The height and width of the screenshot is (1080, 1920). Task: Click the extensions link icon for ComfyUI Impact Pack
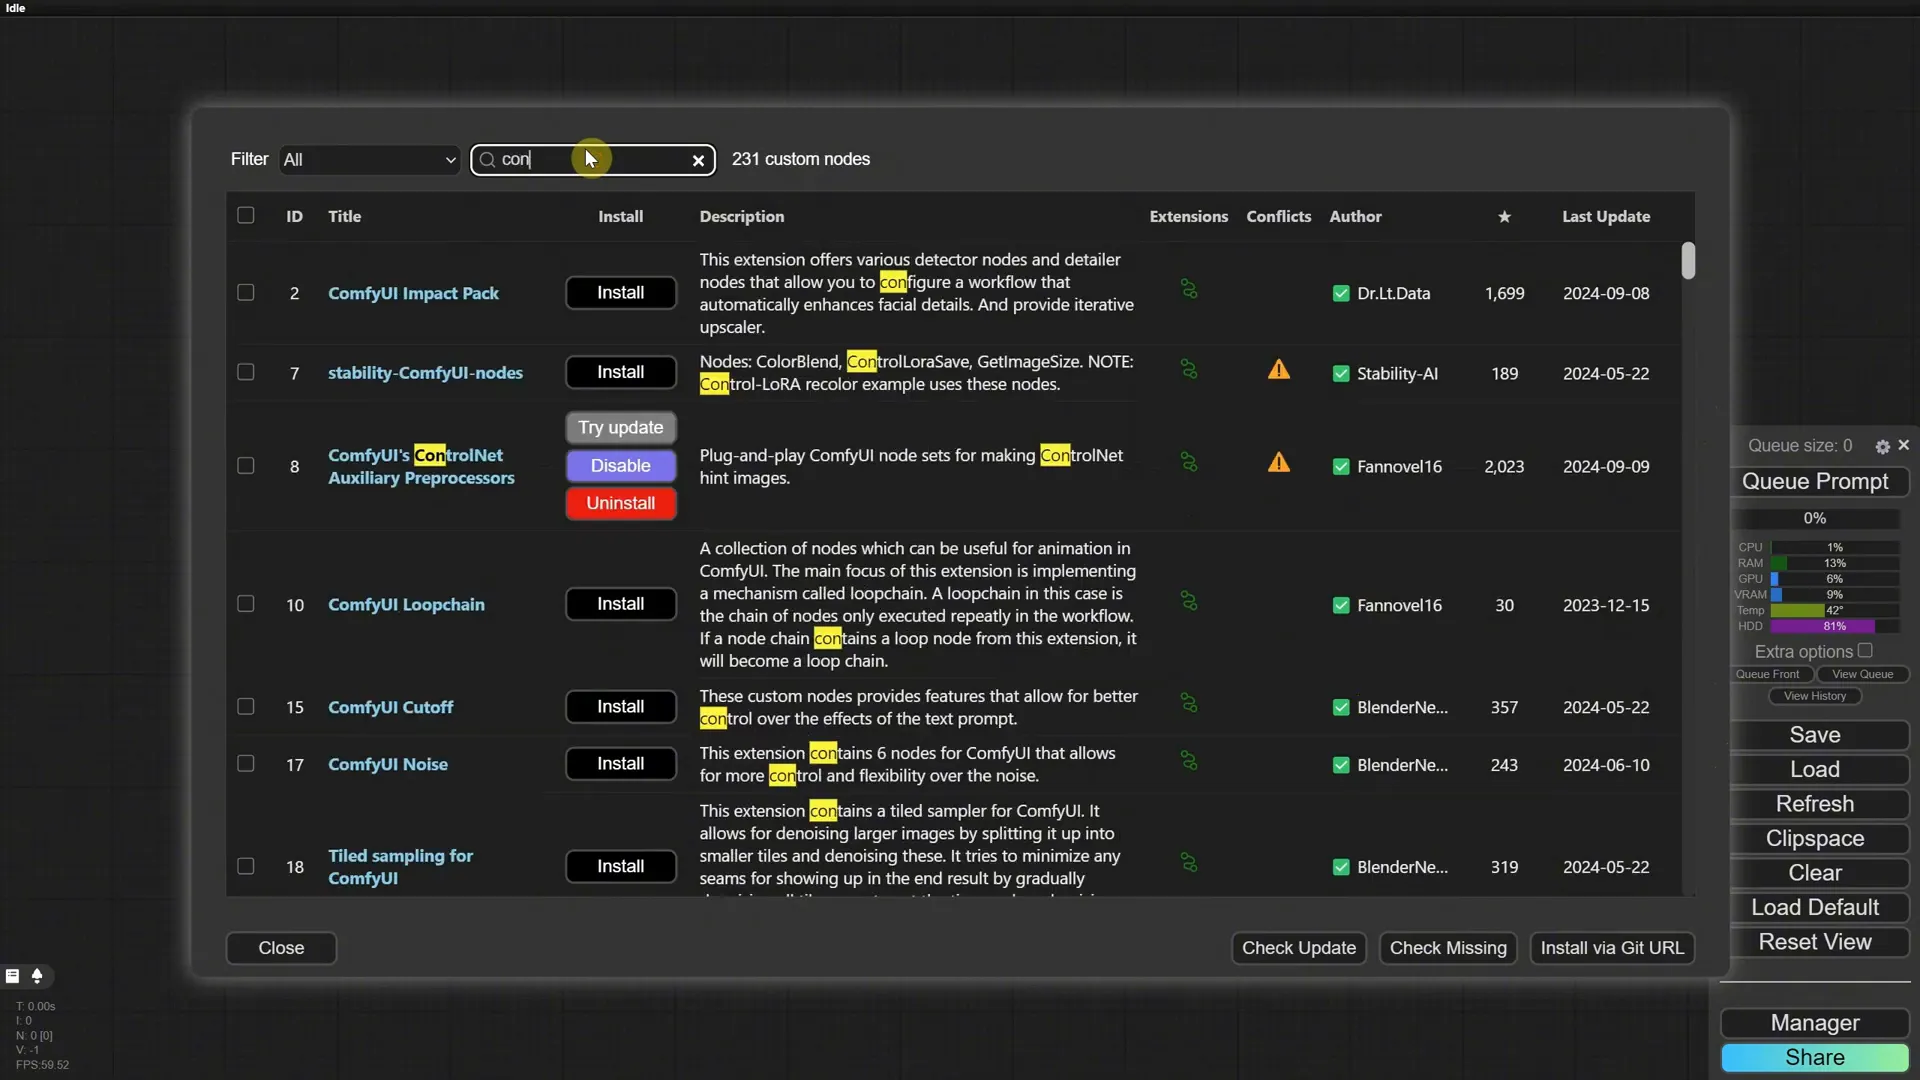(1188, 289)
